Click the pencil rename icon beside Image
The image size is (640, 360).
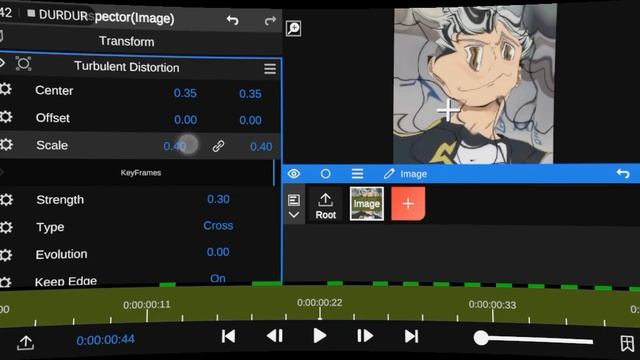point(389,174)
